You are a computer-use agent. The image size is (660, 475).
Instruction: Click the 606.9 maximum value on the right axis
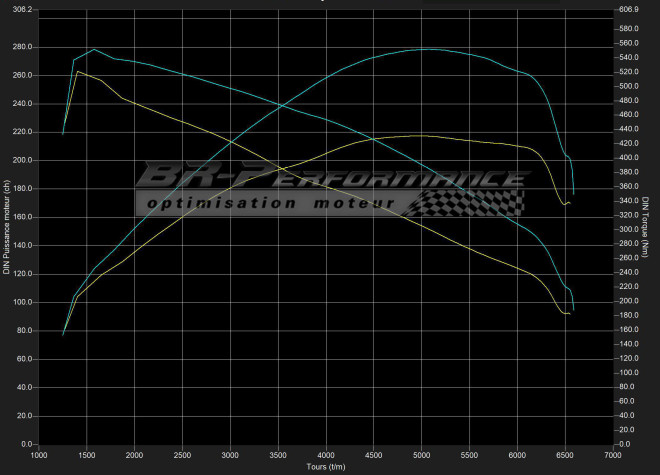tap(629, 9)
